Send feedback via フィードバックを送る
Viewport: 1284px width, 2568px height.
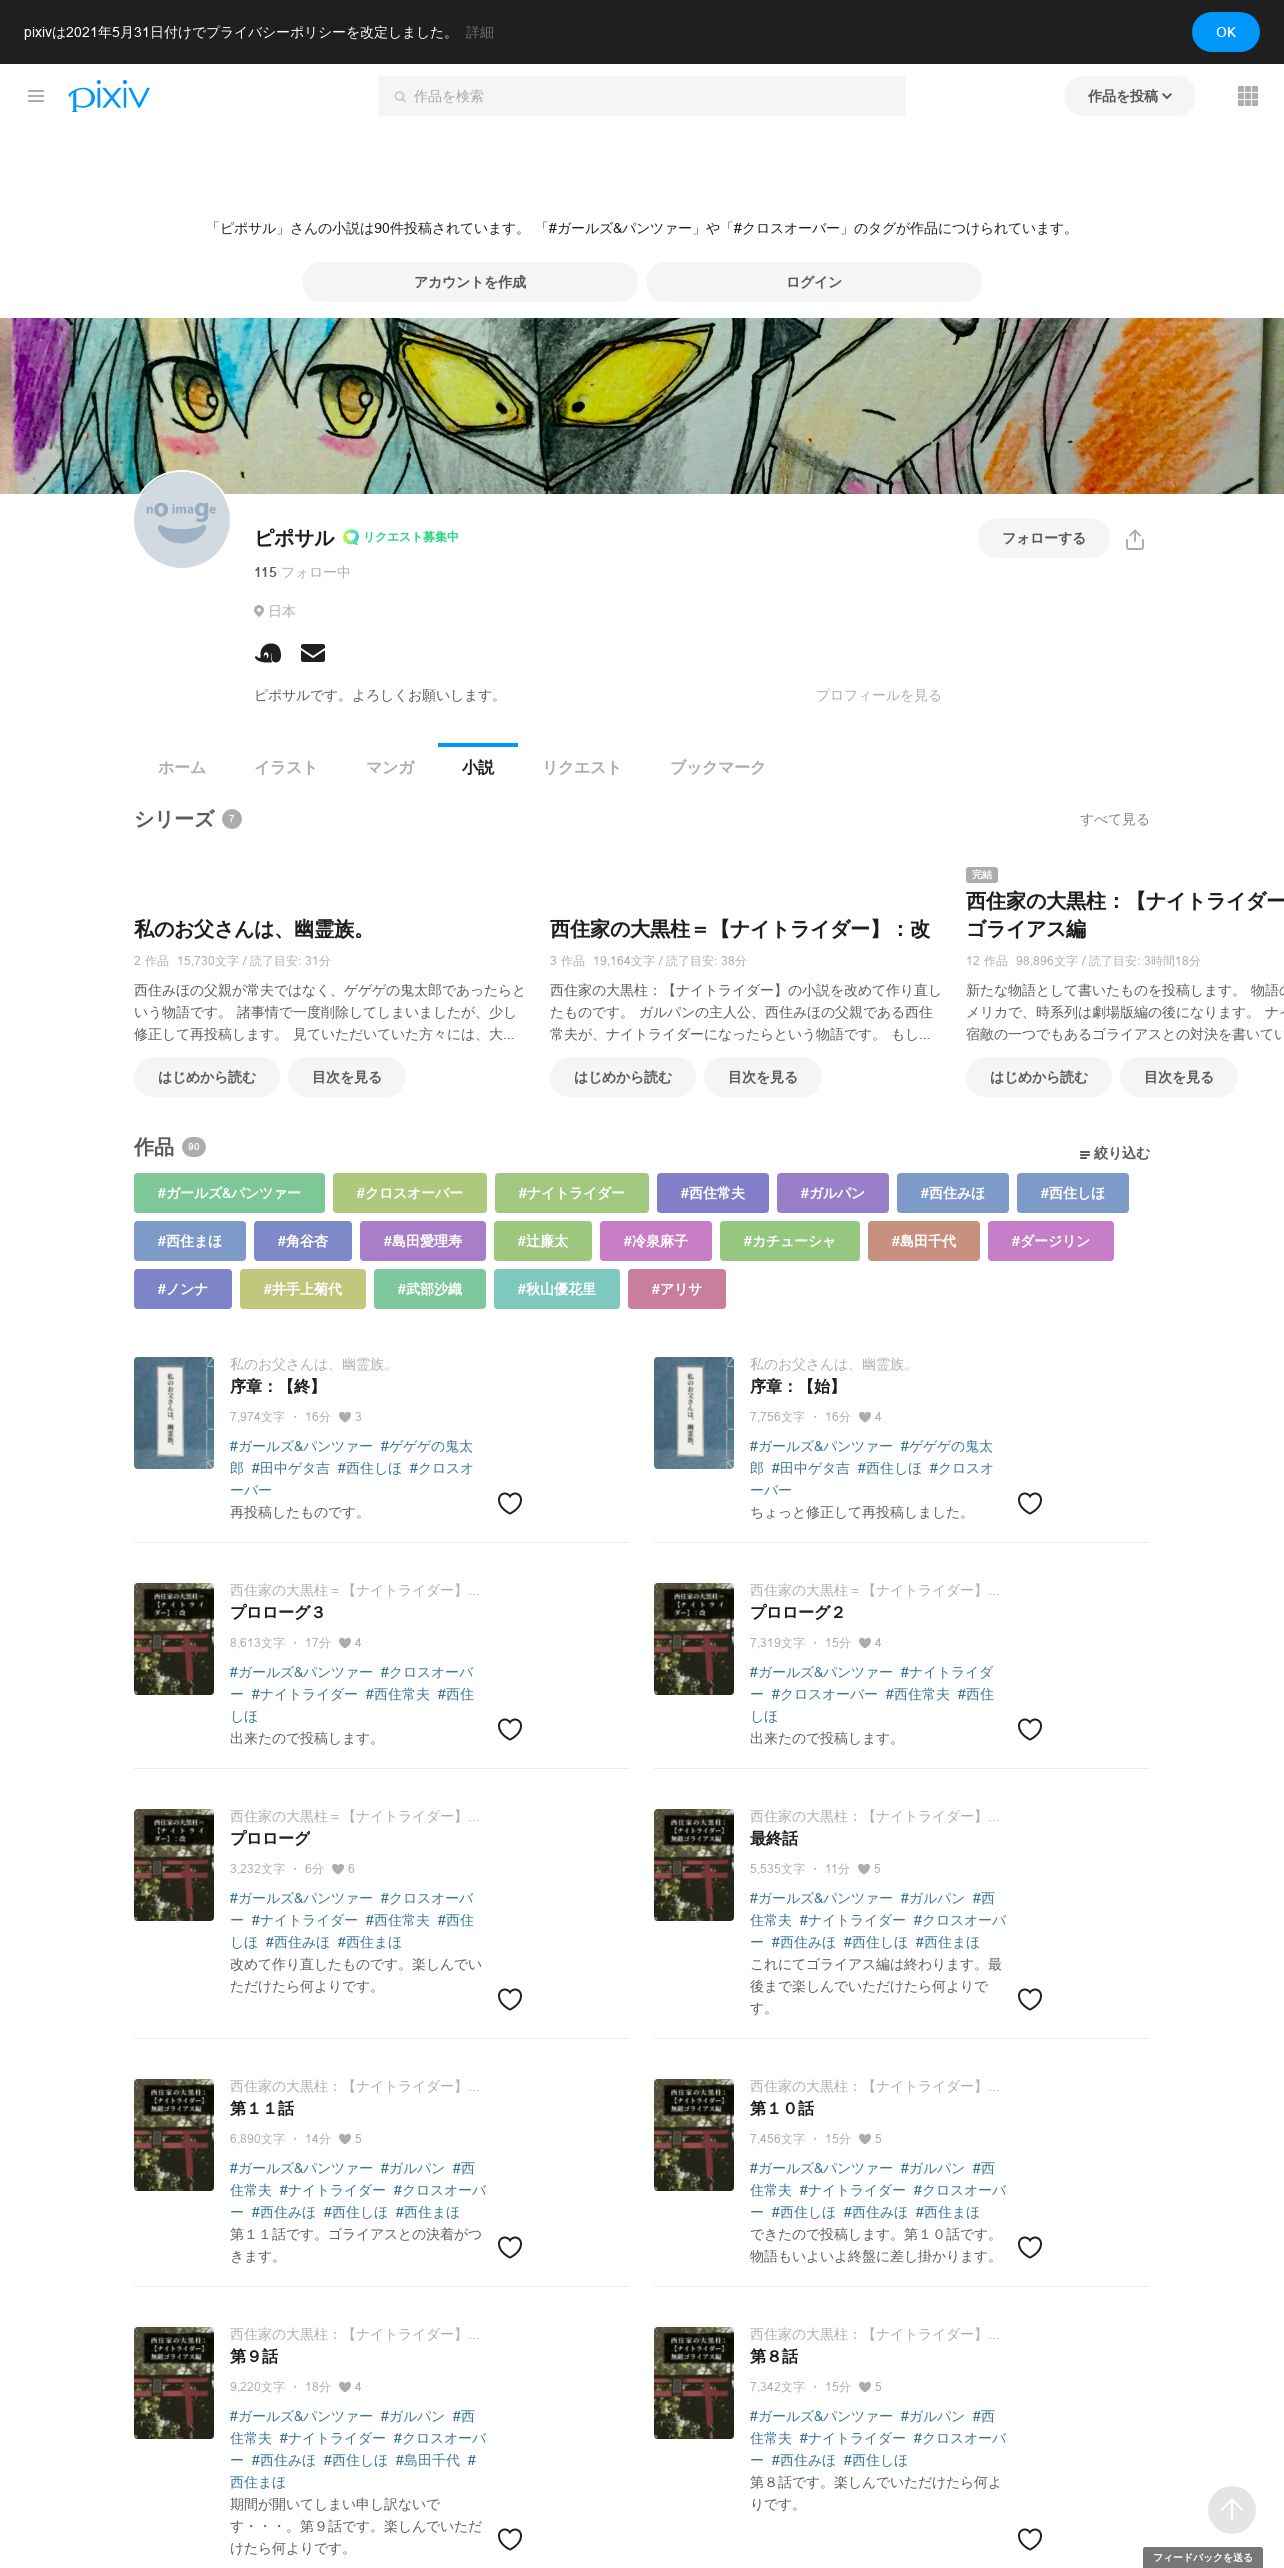[1203, 2557]
